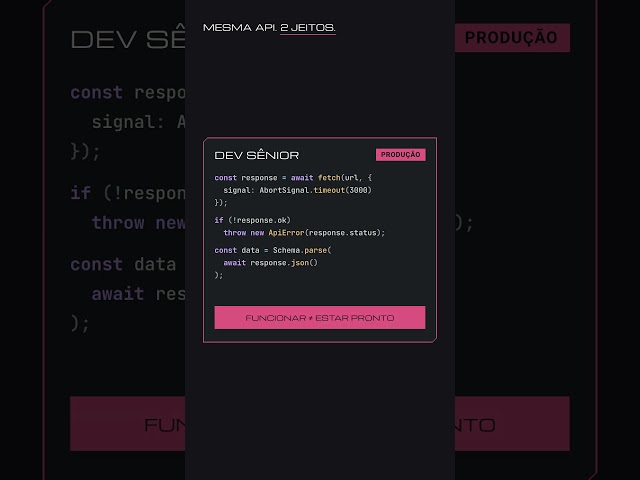The height and width of the screenshot is (480, 640).
Task: Click the pink 'FUNCIONAR ≠ ESTAR PRONTO' banner in card
Action: tap(320, 318)
